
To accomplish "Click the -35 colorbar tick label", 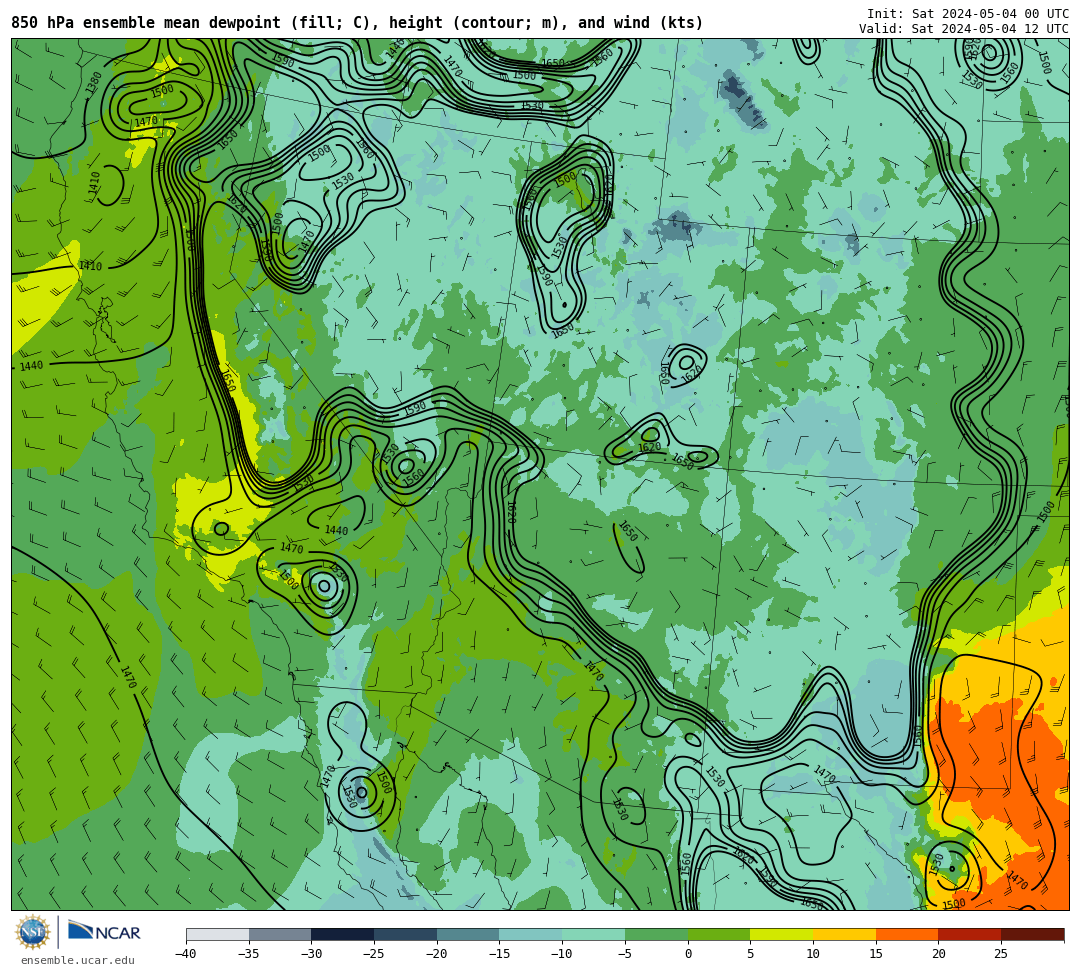I will [248, 954].
